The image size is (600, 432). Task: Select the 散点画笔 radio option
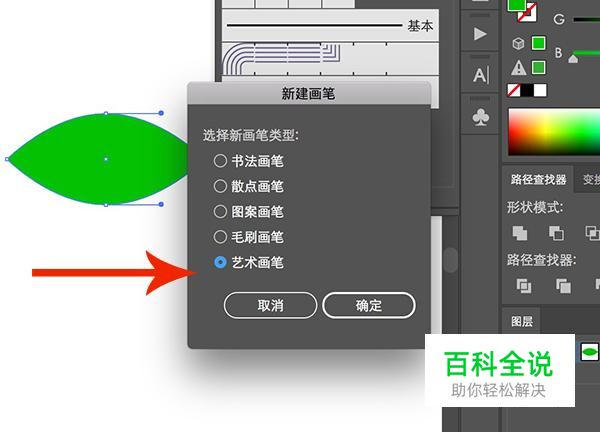249,186
